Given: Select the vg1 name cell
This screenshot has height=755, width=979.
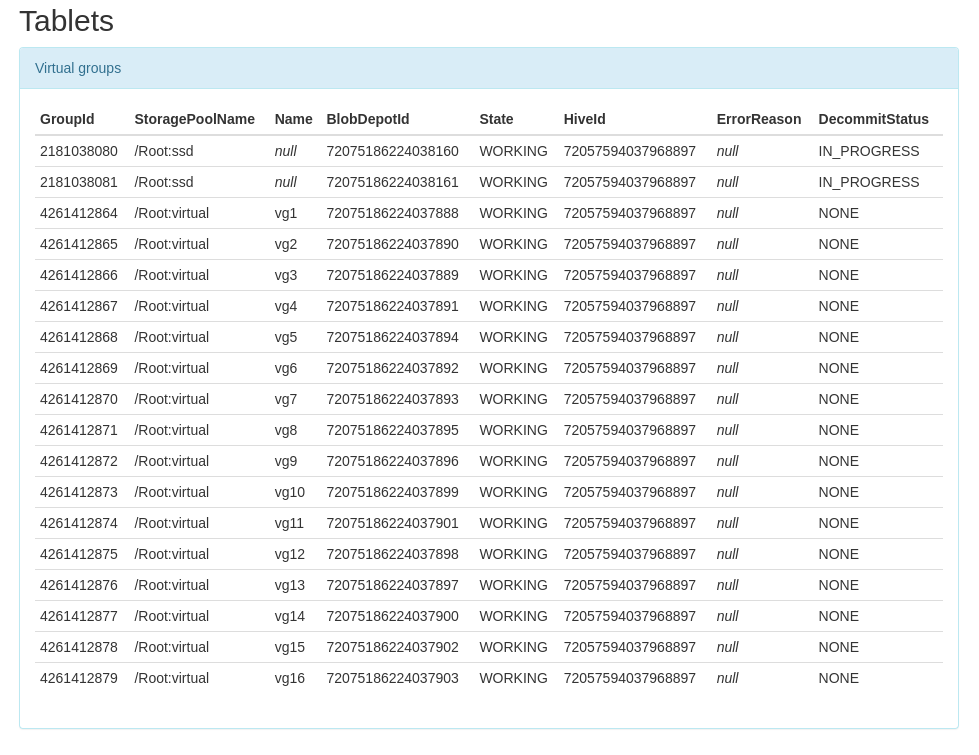Looking at the screenshot, I should coord(286,213).
